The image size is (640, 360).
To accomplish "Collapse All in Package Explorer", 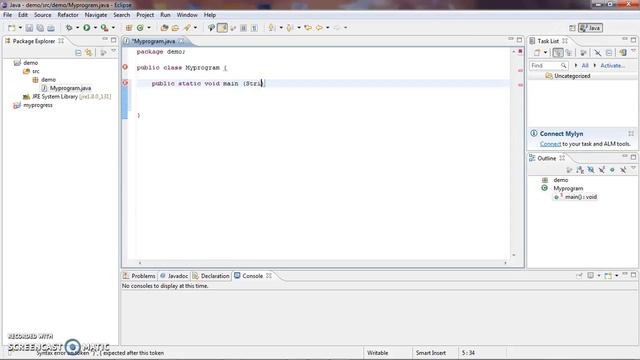I will click(78, 53).
